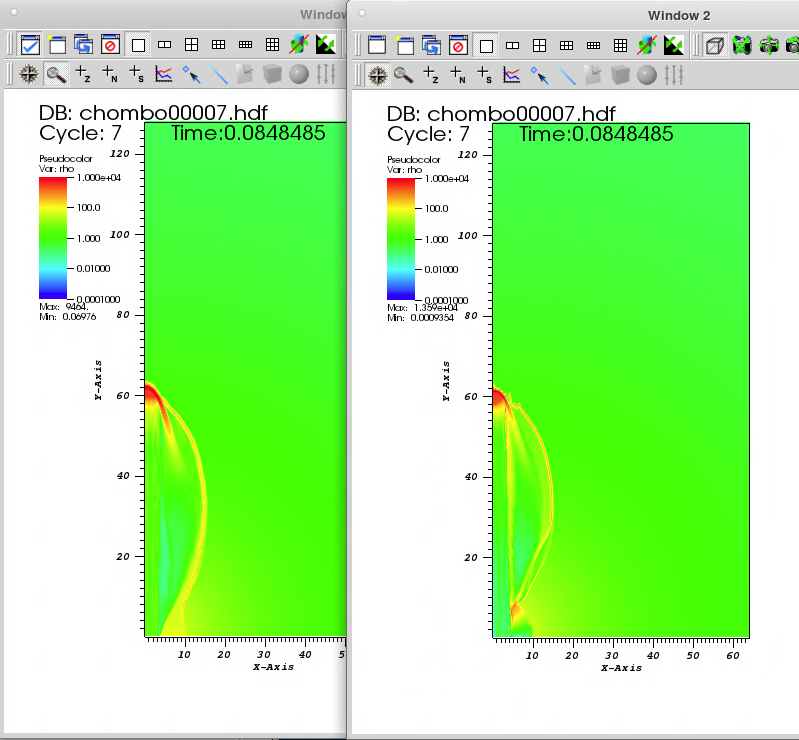Screen dimensions: 799x740
Task: Choose the 3x3 layout in Window 2
Action: [x=621, y=46]
